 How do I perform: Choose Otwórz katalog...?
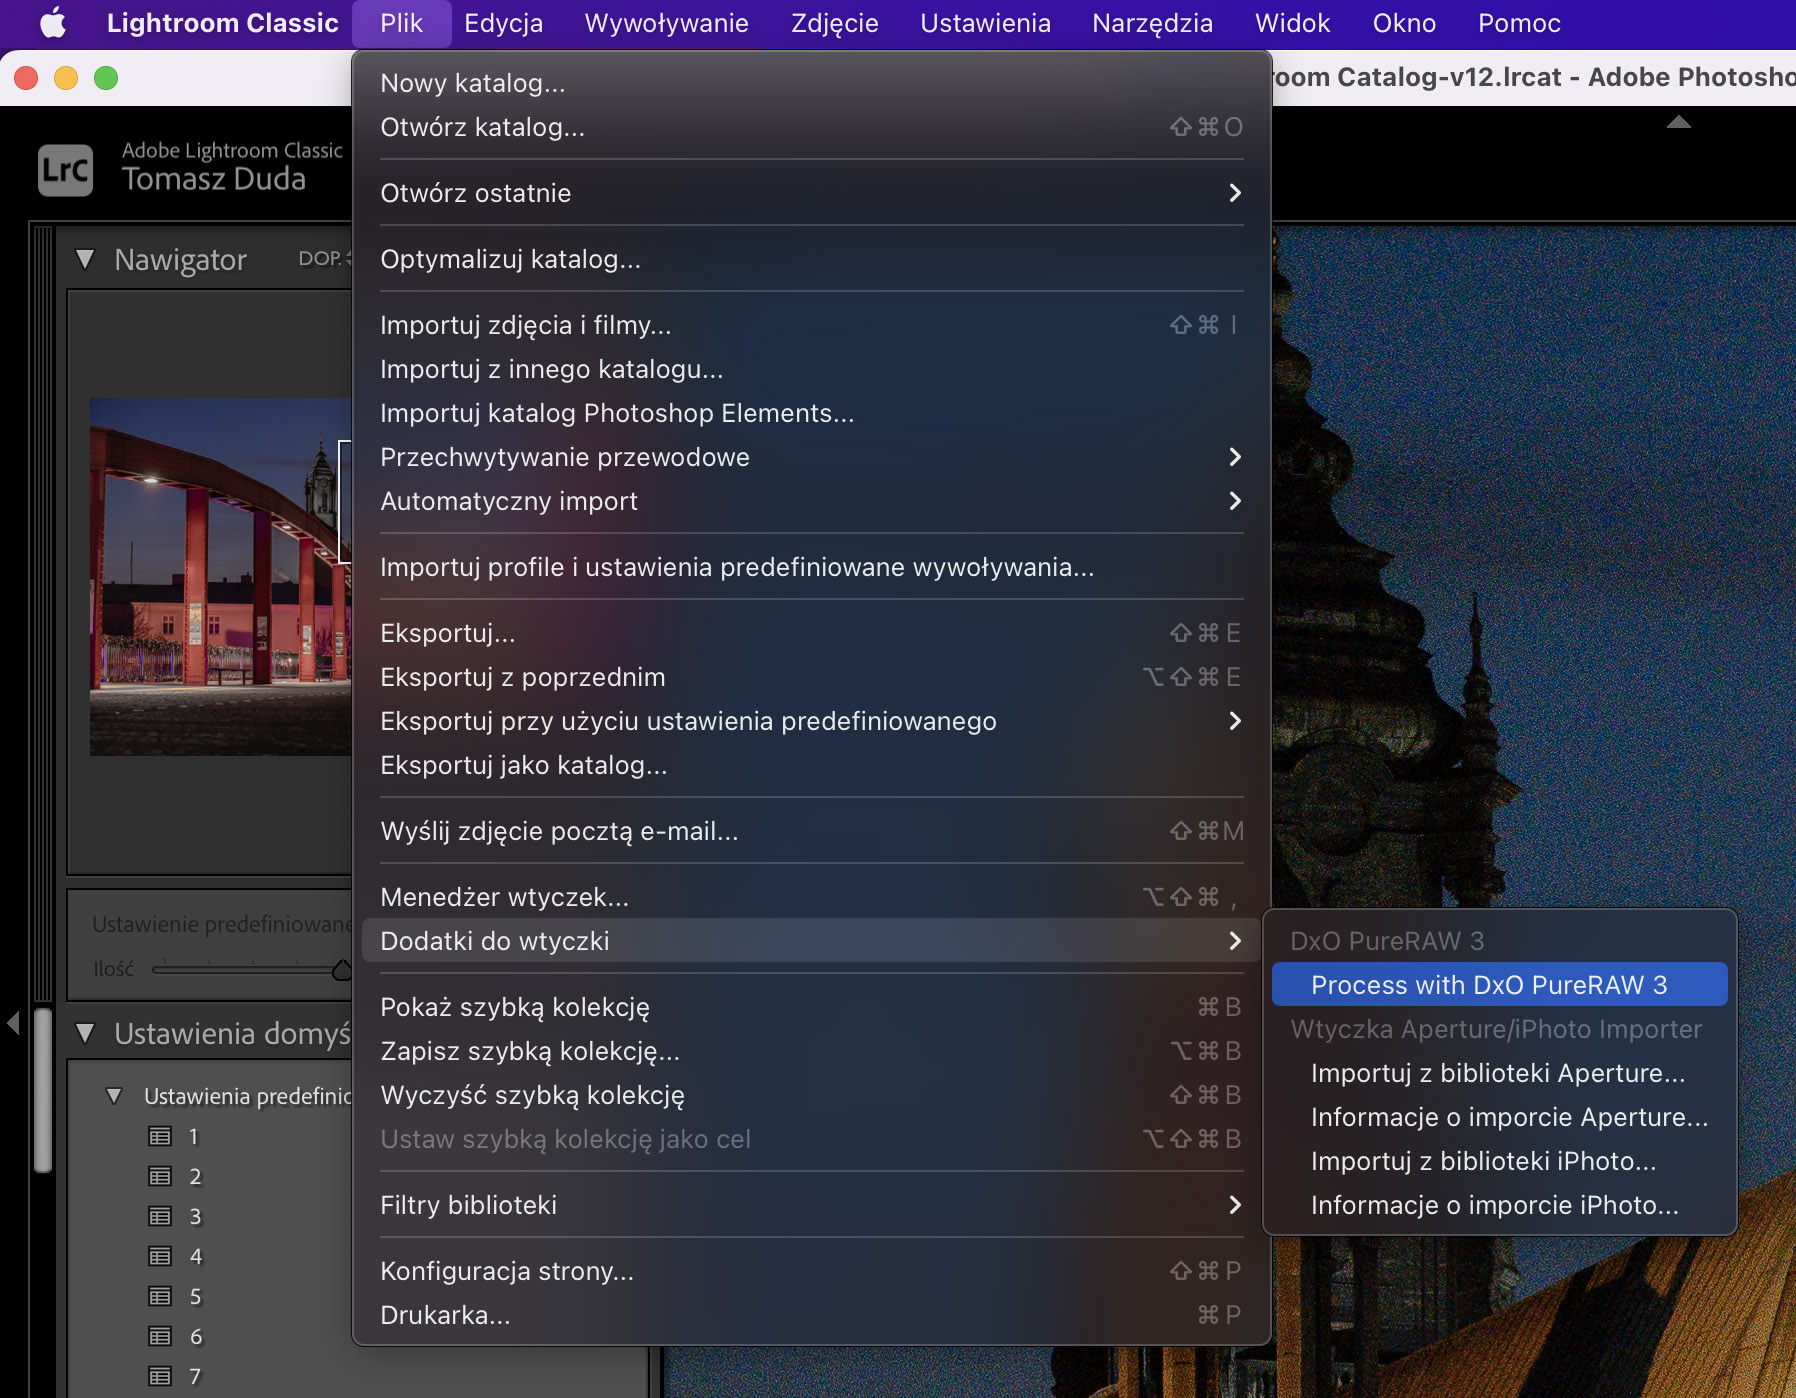[811, 127]
